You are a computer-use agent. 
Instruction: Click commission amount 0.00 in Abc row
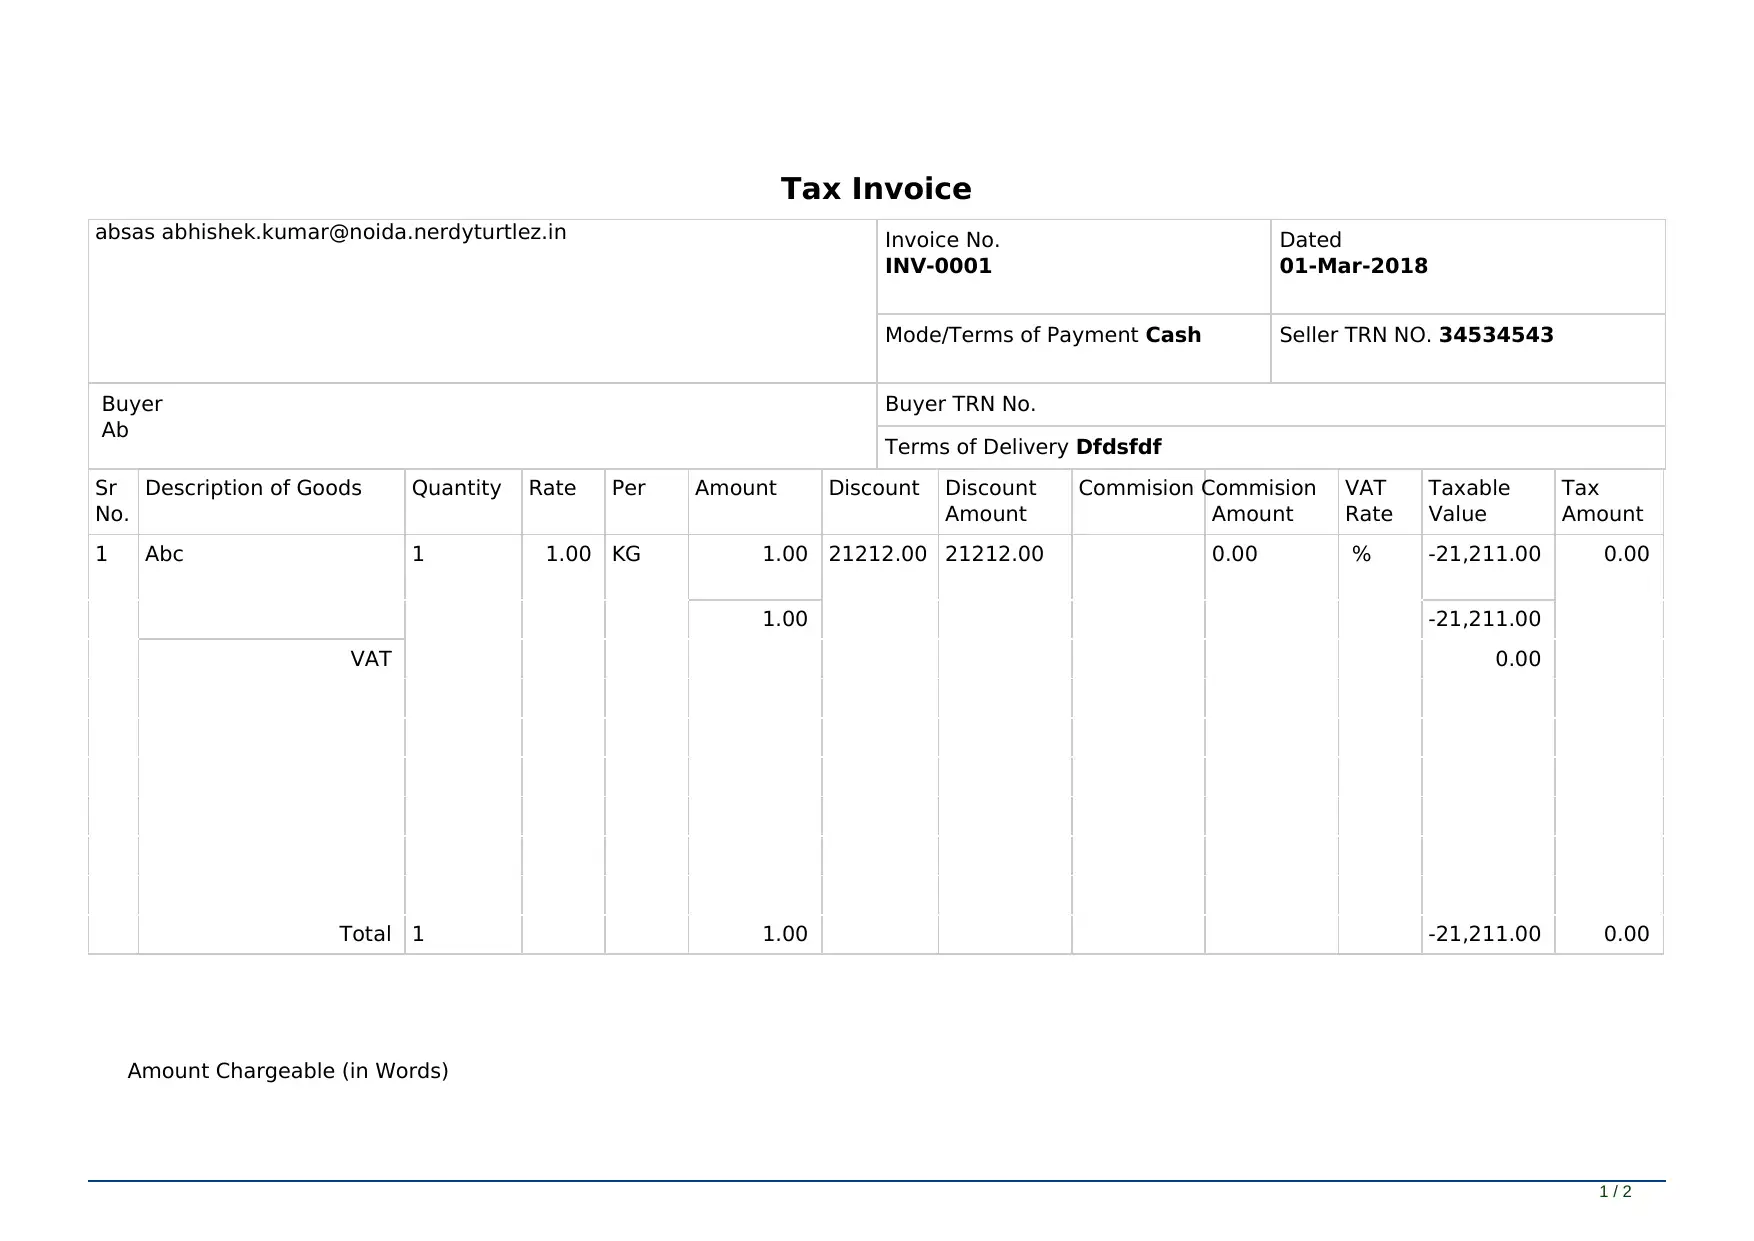pos(1235,554)
